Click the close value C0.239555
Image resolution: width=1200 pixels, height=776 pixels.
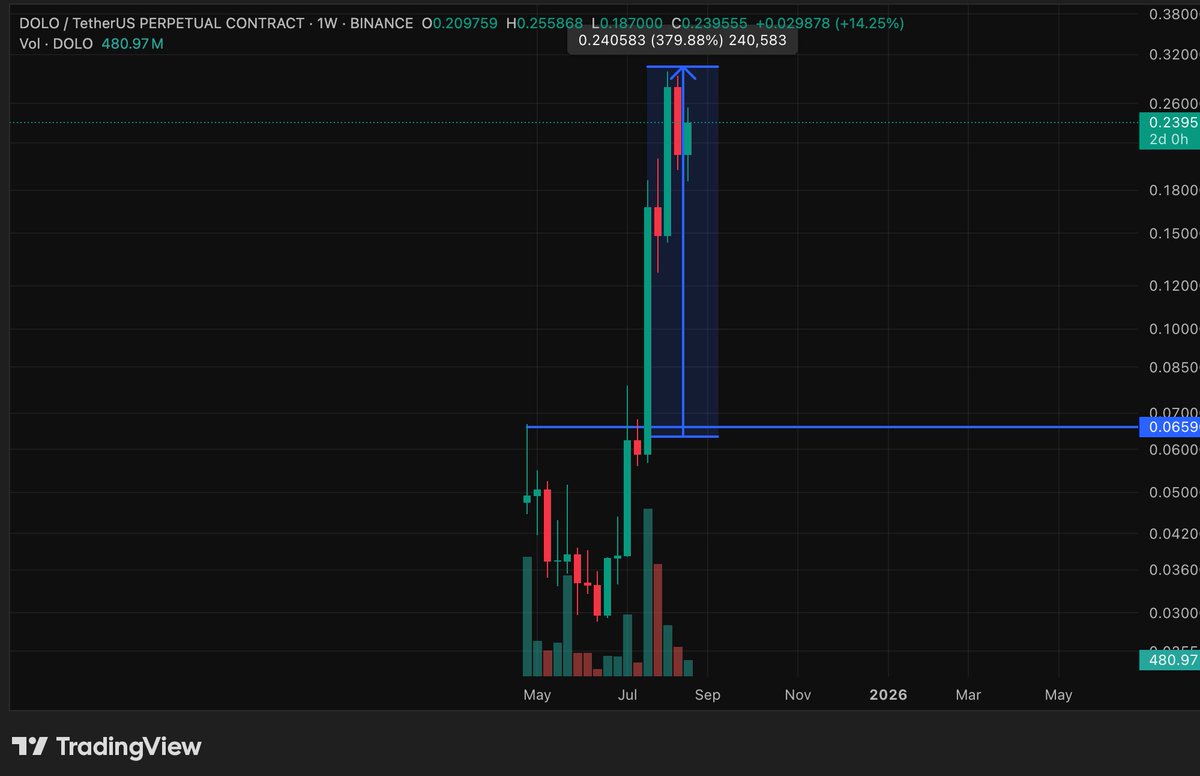(710, 22)
